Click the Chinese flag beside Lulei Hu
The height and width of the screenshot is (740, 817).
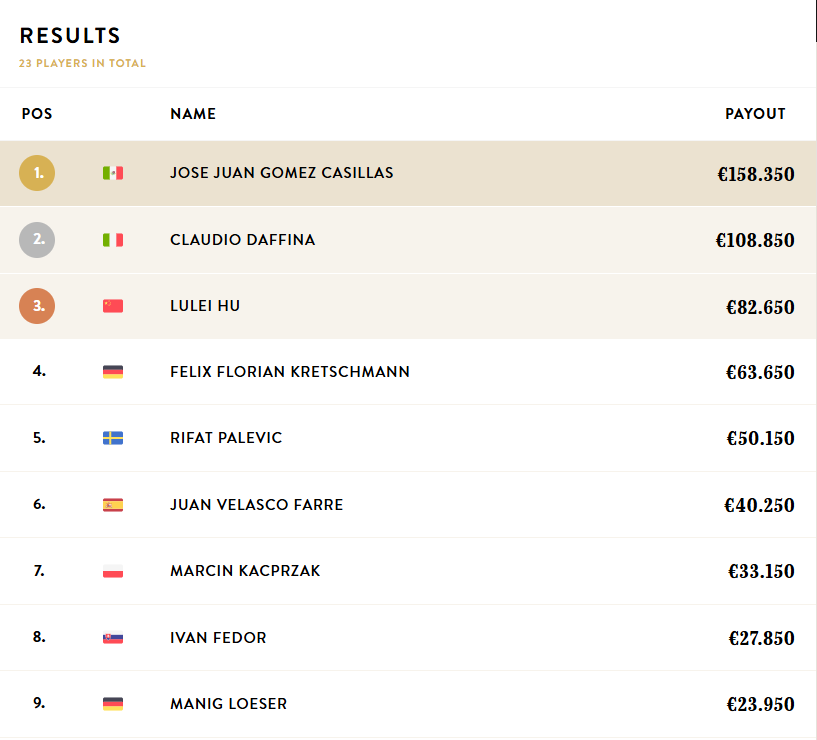tap(113, 306)
